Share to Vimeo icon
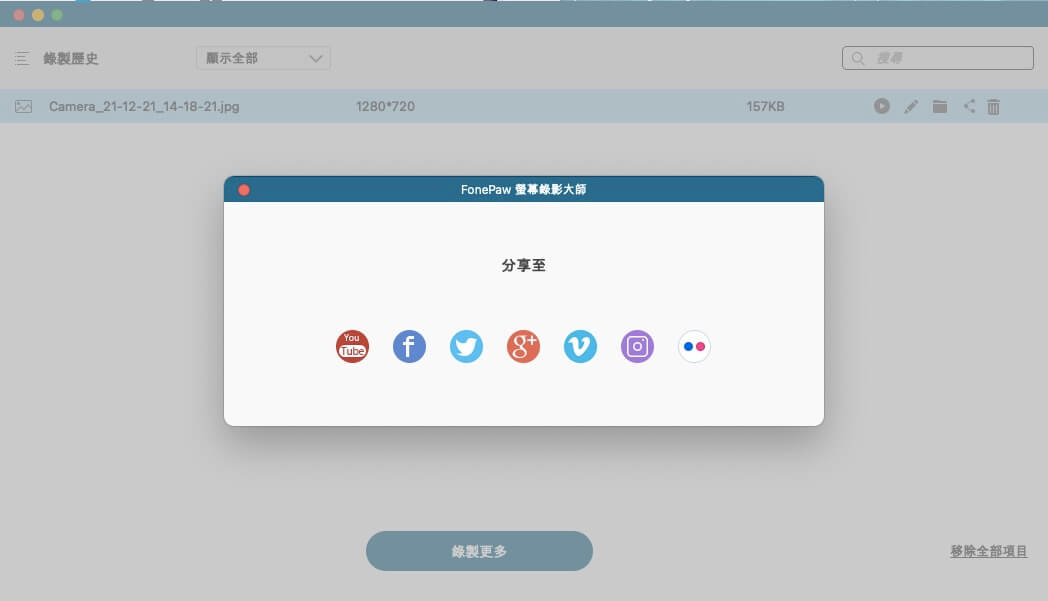 tap(580, 346)
